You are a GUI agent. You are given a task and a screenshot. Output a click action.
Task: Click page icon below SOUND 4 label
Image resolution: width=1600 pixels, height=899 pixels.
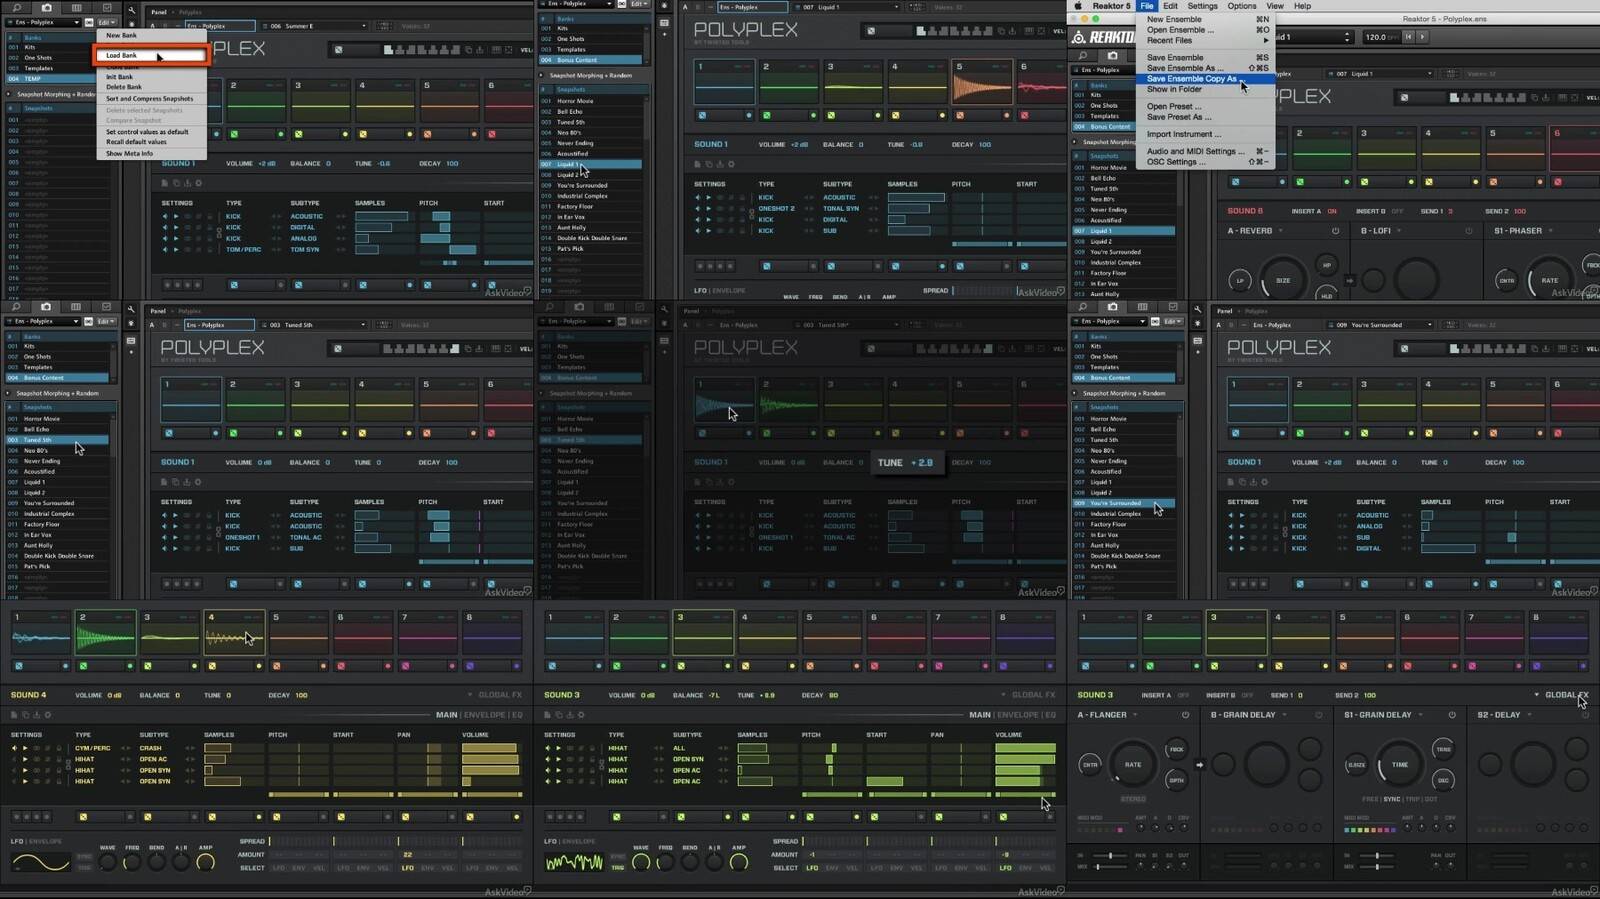[x=14, y=715]
